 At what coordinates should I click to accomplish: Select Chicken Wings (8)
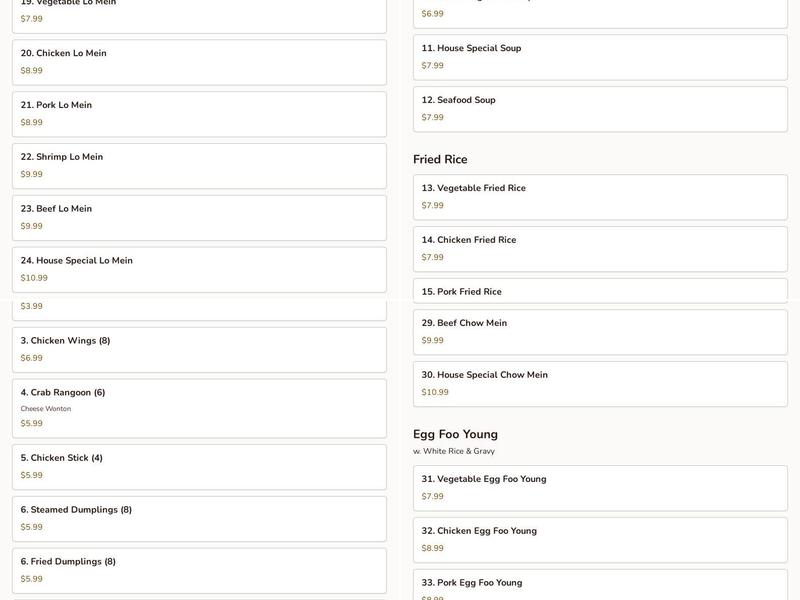(199, 349)
